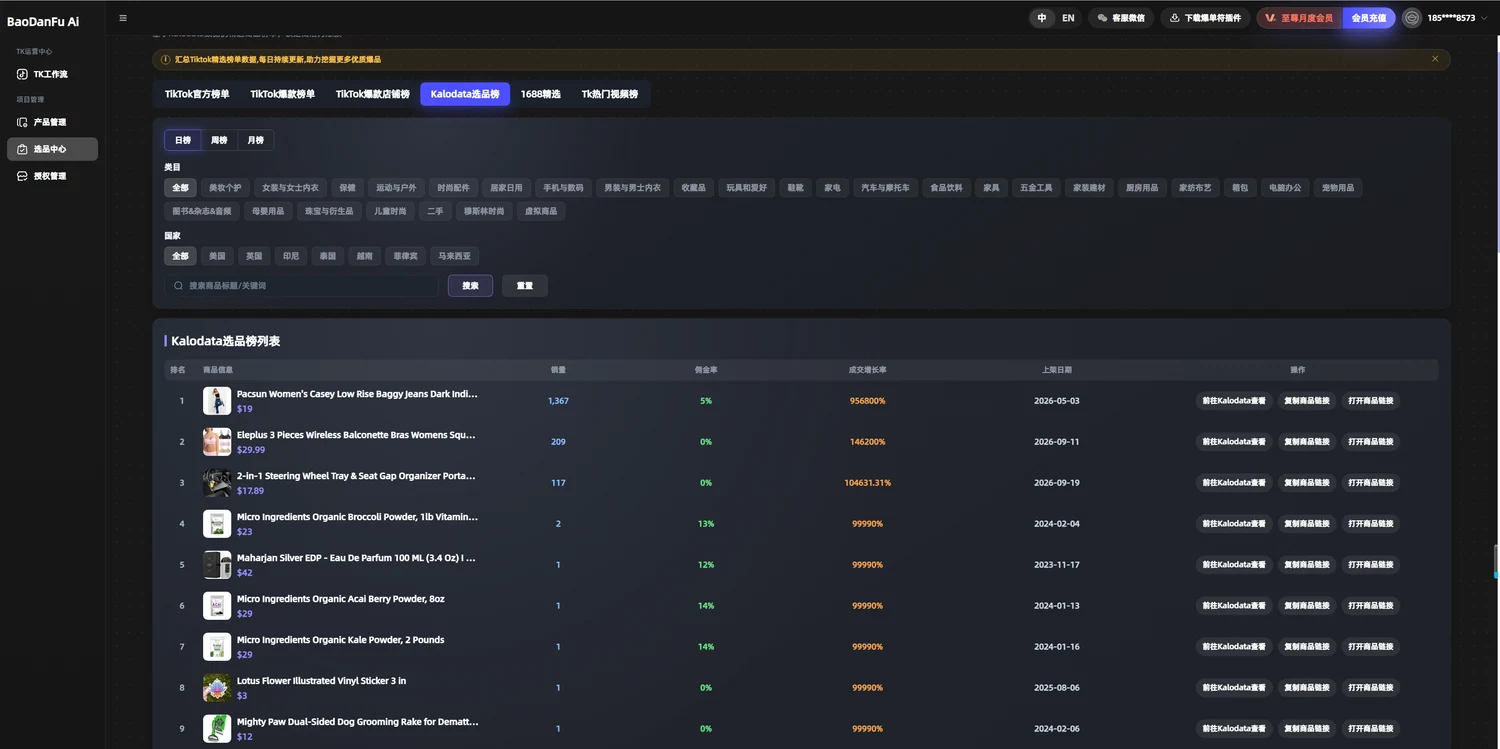Image resolution: width=1500 pixels, height=749 pixels.
Task: Close the yellow notice banner
Action: pos(1435,59)
